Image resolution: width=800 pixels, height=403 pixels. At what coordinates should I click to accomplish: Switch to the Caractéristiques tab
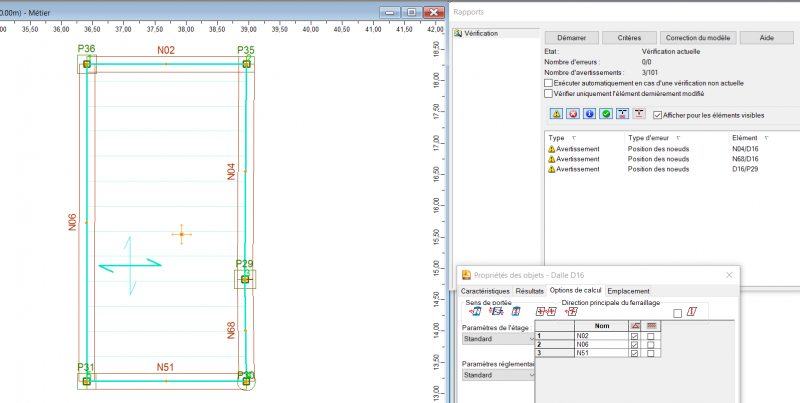coord(485,291)
